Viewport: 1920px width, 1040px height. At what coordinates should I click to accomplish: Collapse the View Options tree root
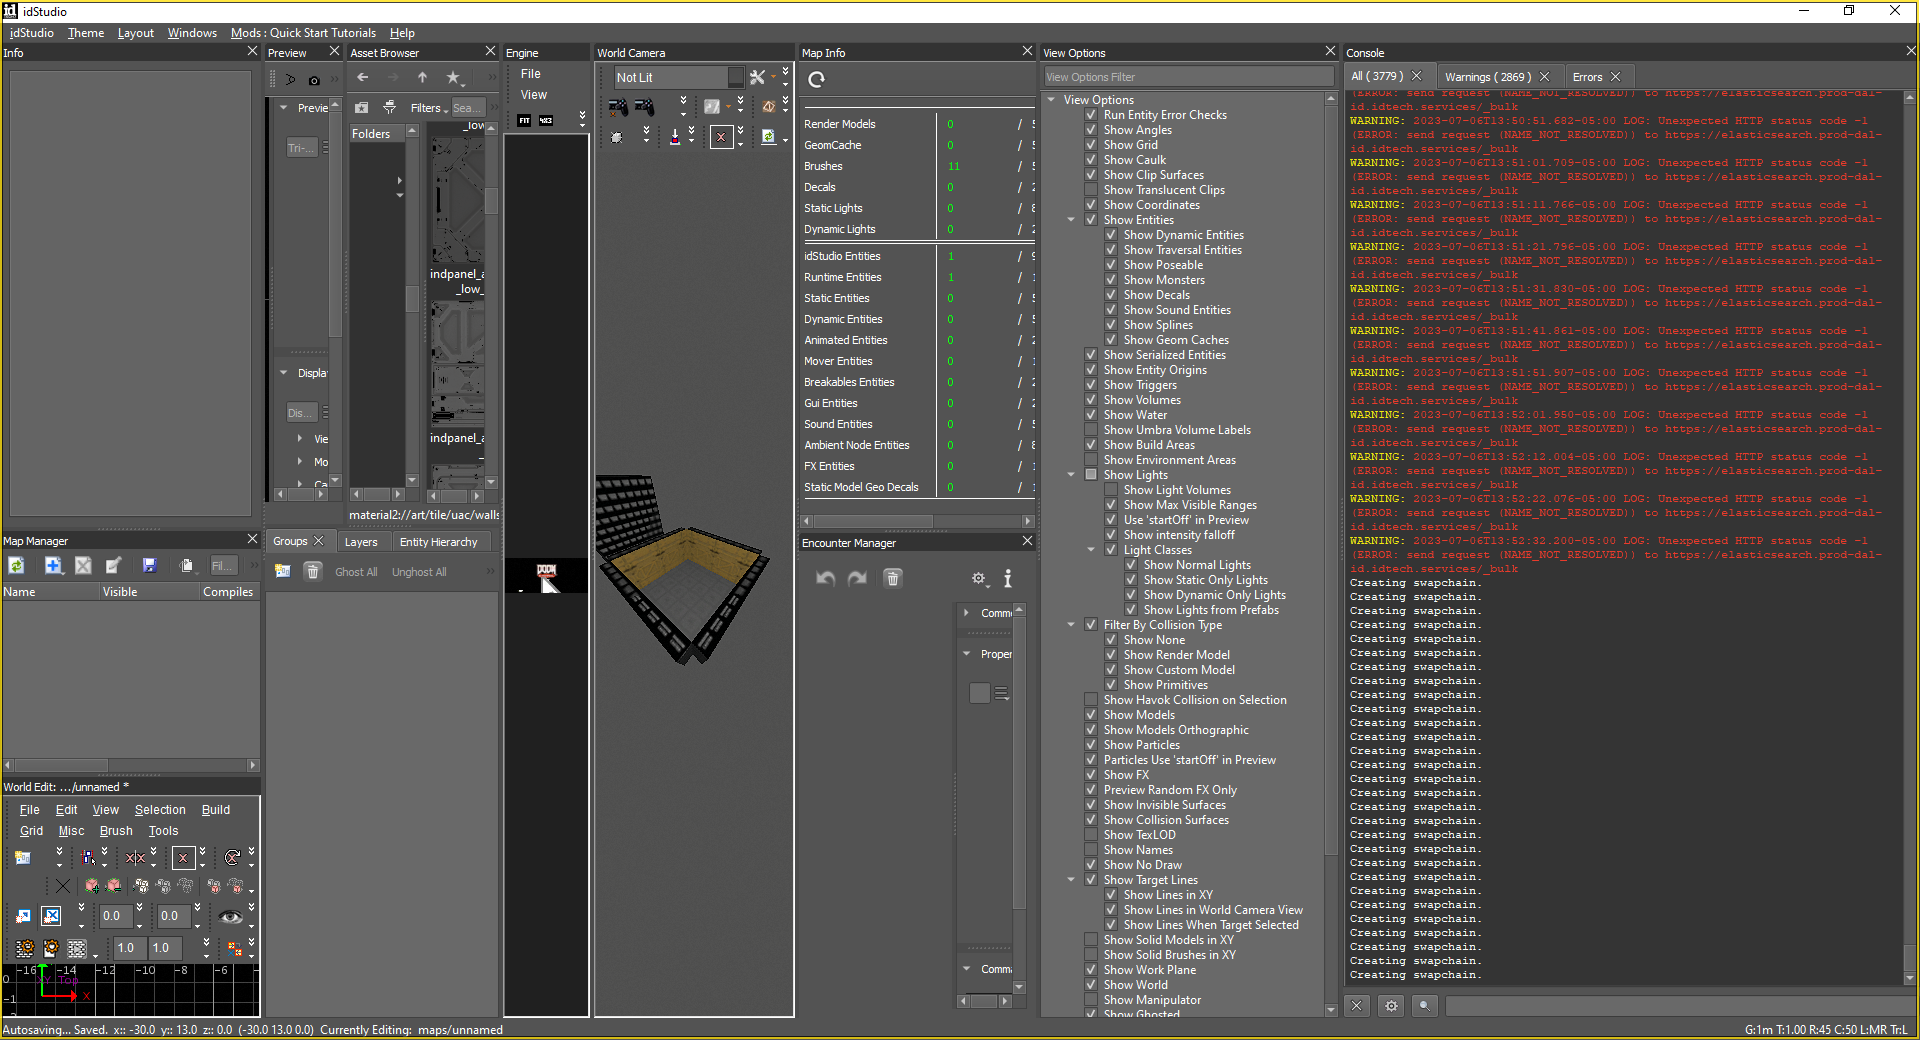[1052, 100]
